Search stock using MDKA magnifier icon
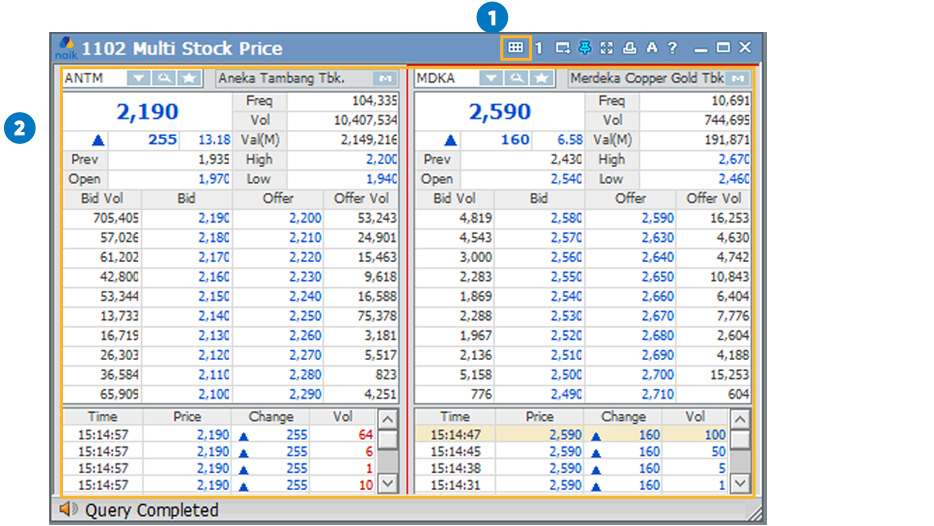 click(516, 78)
